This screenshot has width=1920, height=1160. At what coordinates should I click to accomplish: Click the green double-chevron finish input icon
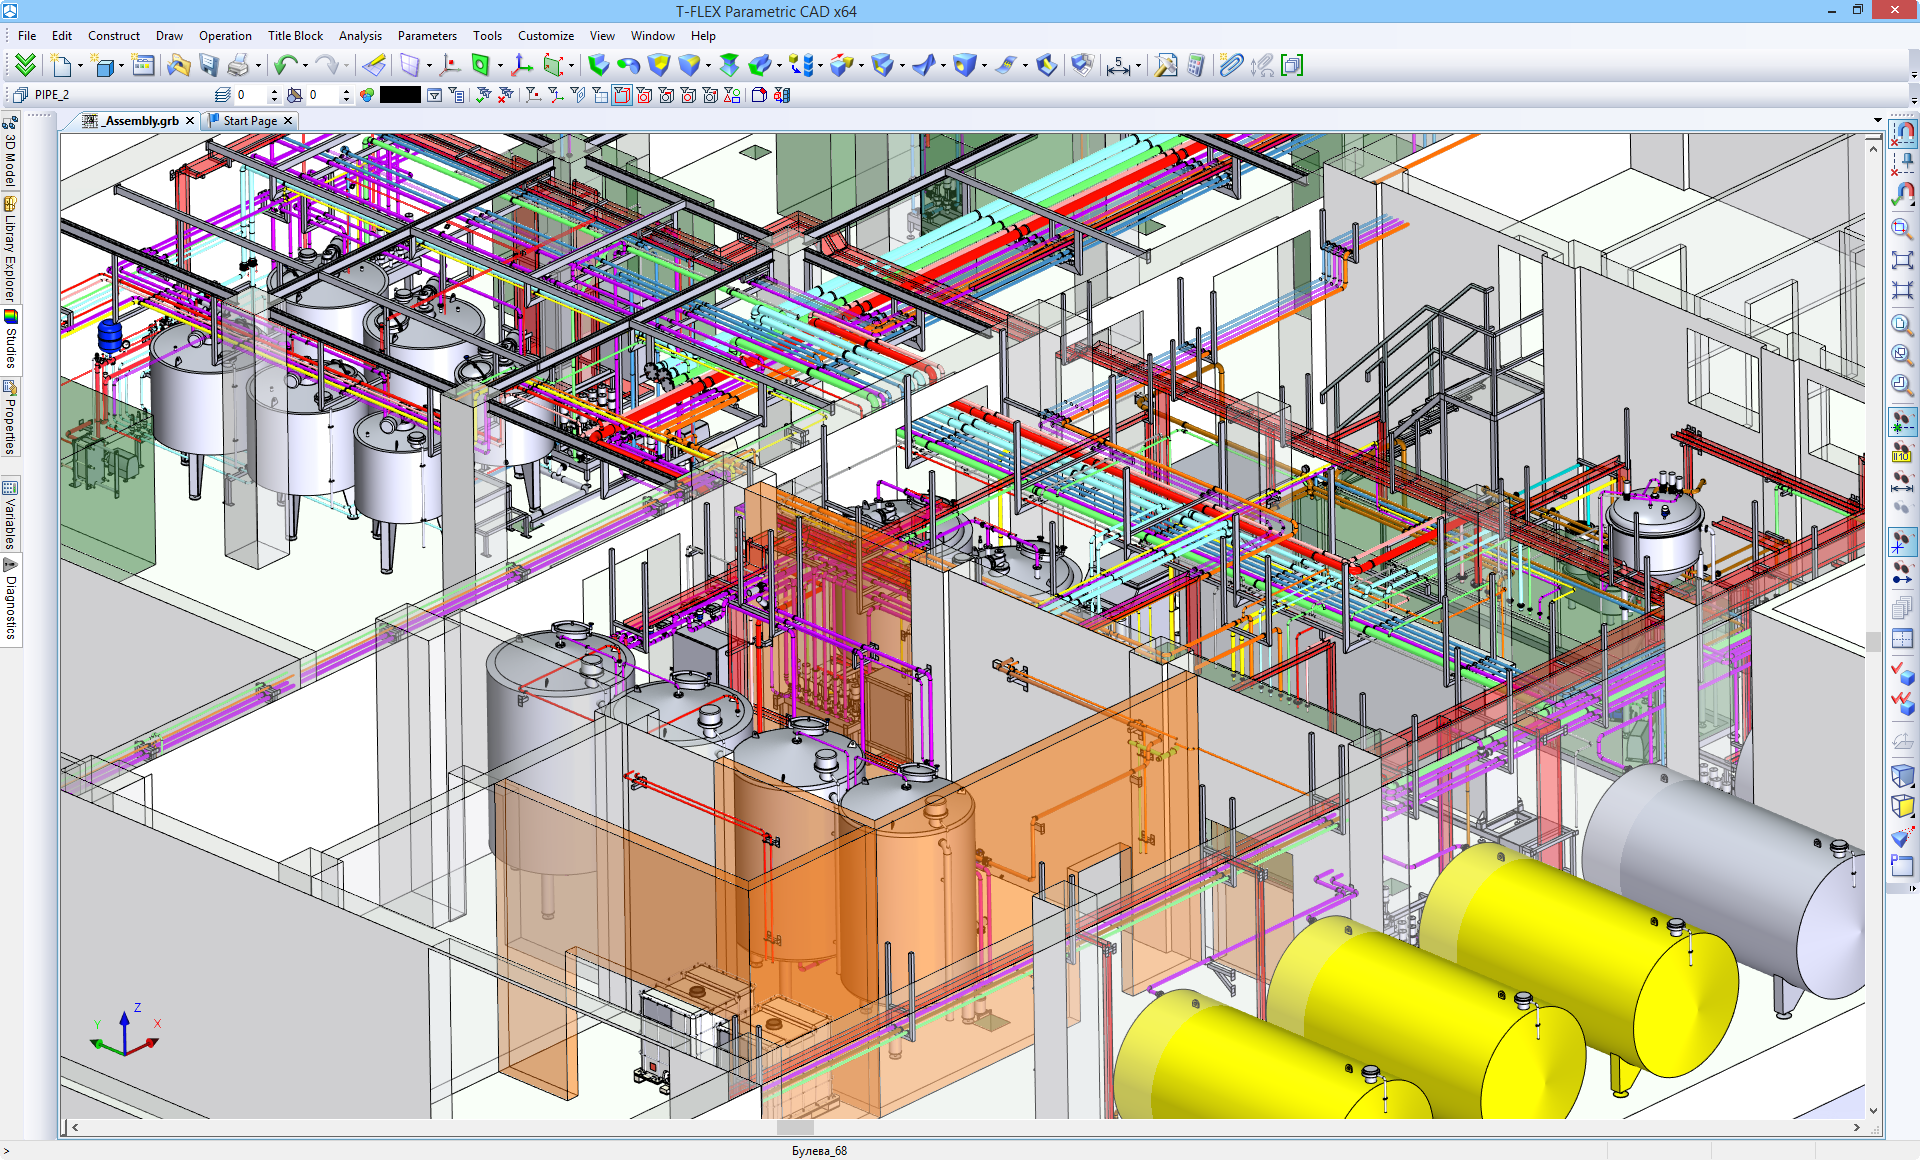25,65
